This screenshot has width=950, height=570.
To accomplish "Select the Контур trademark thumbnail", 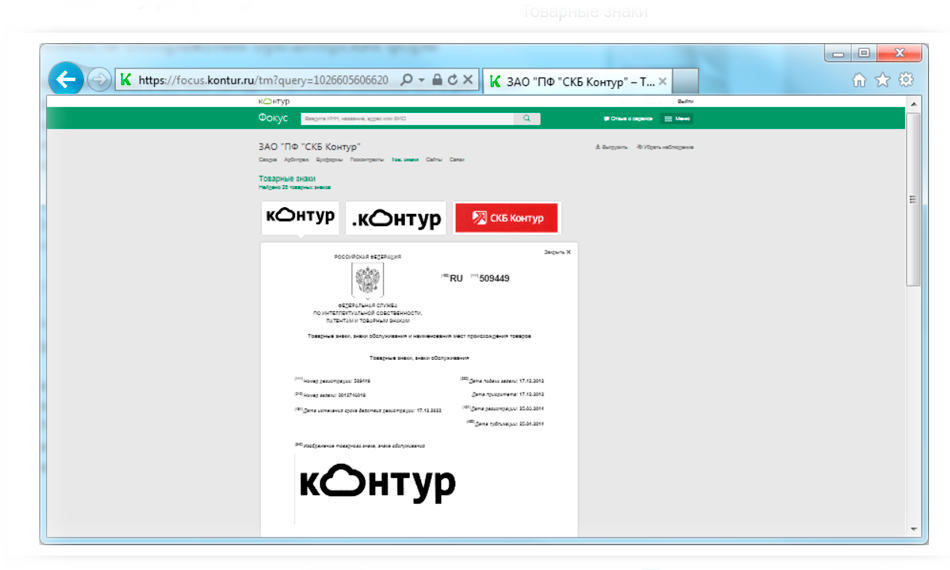I will pyautogui.click(x=300, y=217).
